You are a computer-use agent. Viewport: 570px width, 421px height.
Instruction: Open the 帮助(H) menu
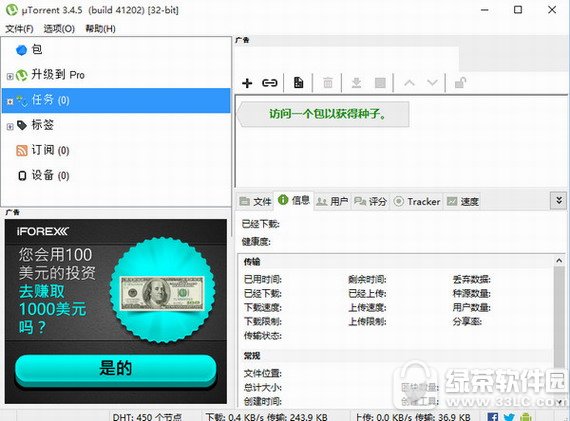[100, 29]
